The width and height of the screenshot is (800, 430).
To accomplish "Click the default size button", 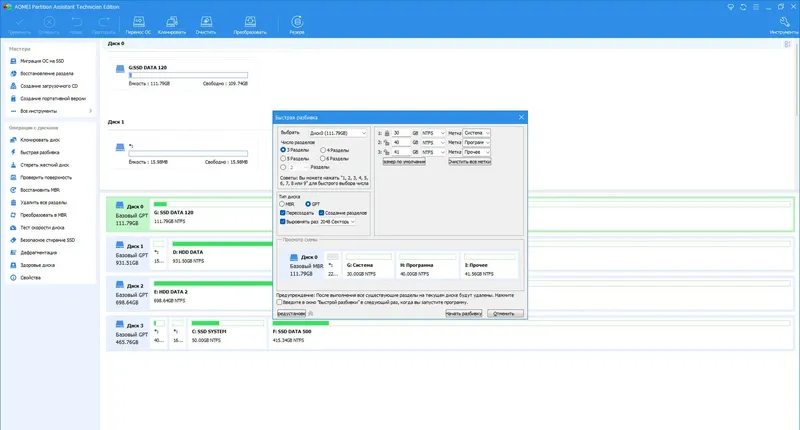I will (x=404, y=162).
